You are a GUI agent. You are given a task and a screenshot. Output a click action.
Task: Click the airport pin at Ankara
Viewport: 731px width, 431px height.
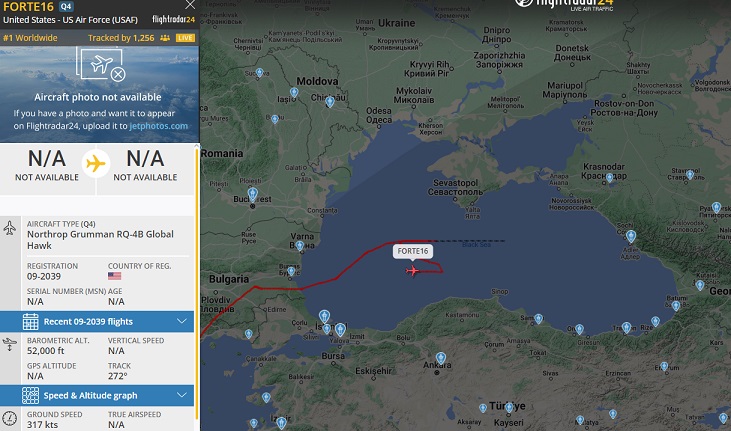coord(441,358)
